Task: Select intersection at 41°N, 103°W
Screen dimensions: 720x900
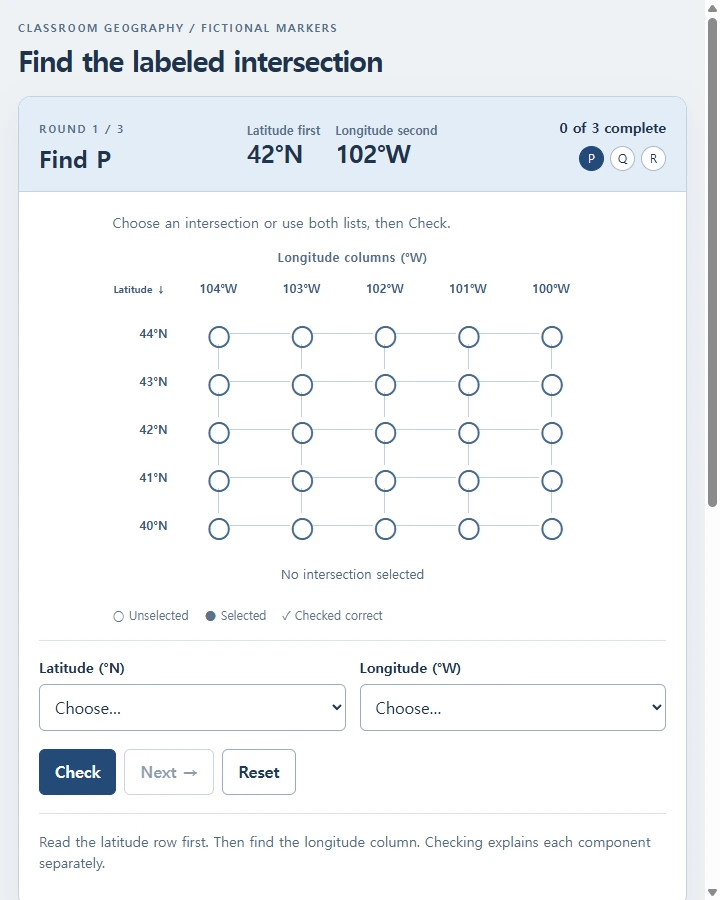Action: [302, 481]
